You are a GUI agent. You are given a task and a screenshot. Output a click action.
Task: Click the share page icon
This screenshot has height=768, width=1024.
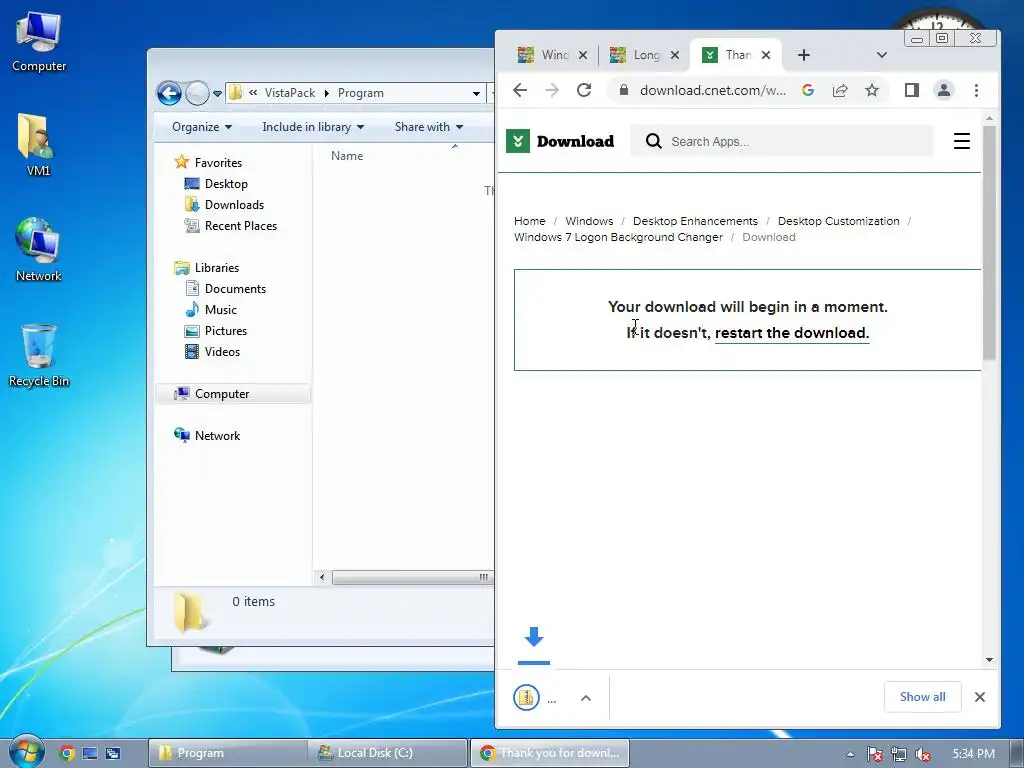pyautogui.click(x=840, y=90)
